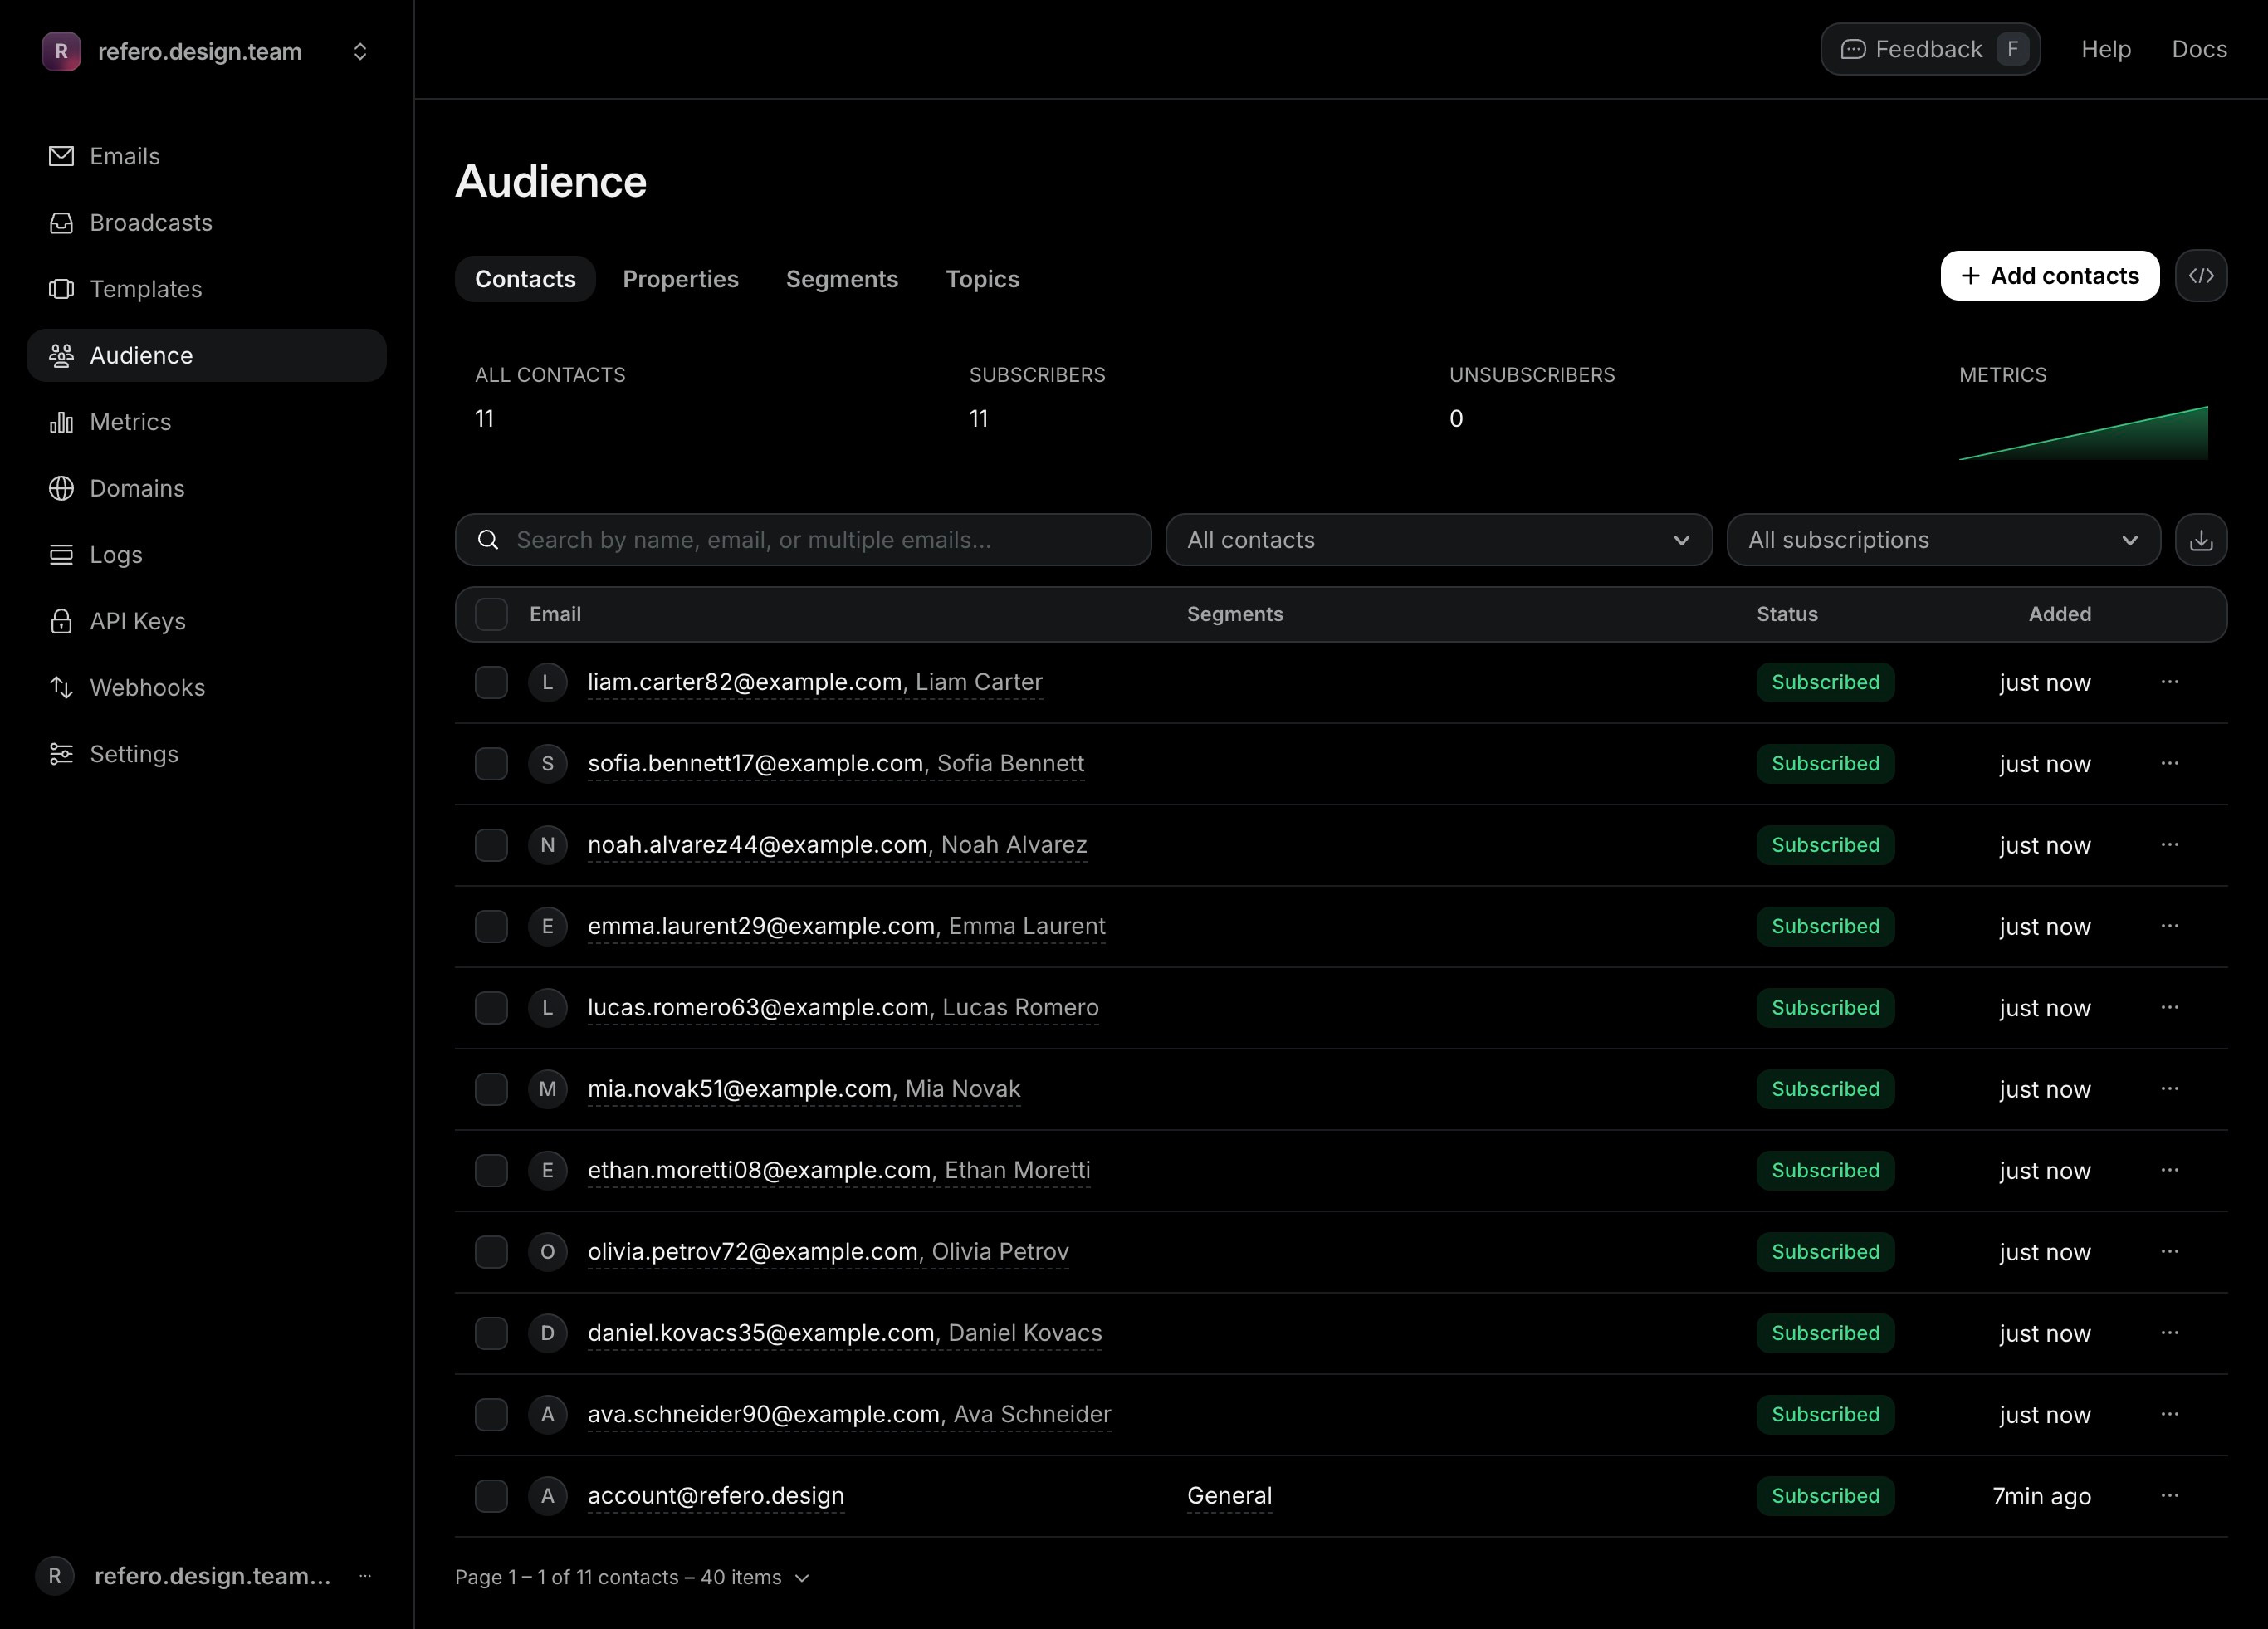Toggle the select-all checkbox in table header
This screenshot has height=1629, width=2268.
click(491, 614)
